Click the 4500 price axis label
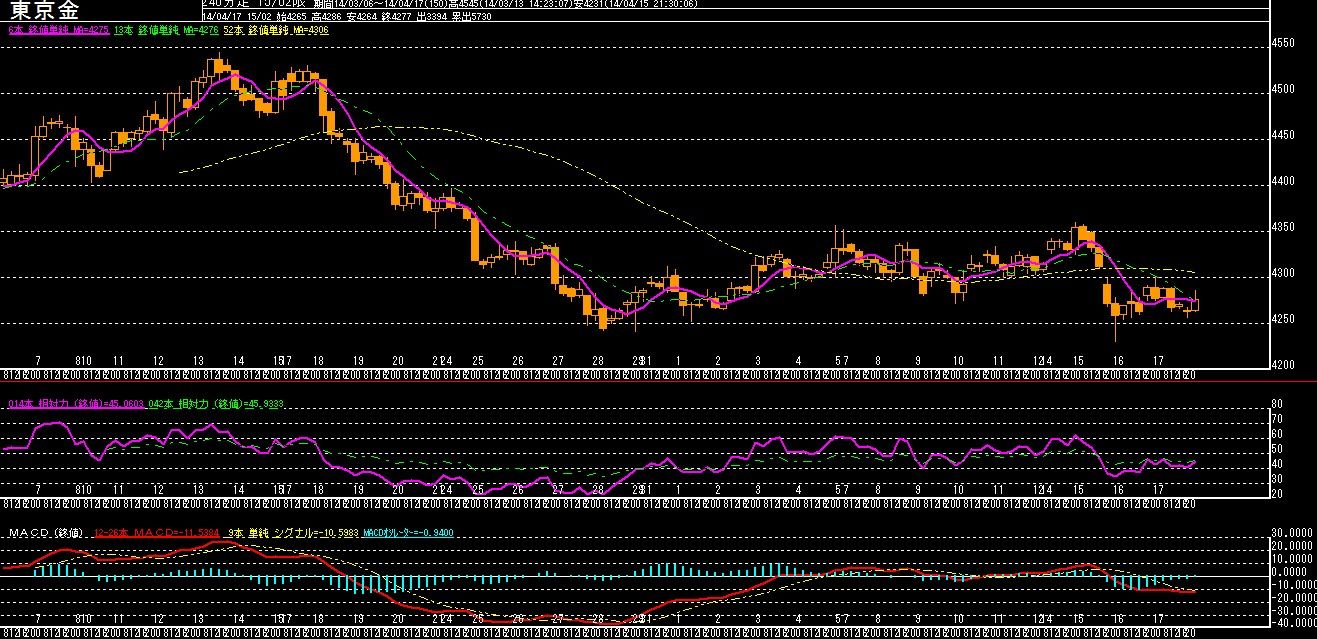The width and height of the screenshot is (1317, 639). 1284,89
